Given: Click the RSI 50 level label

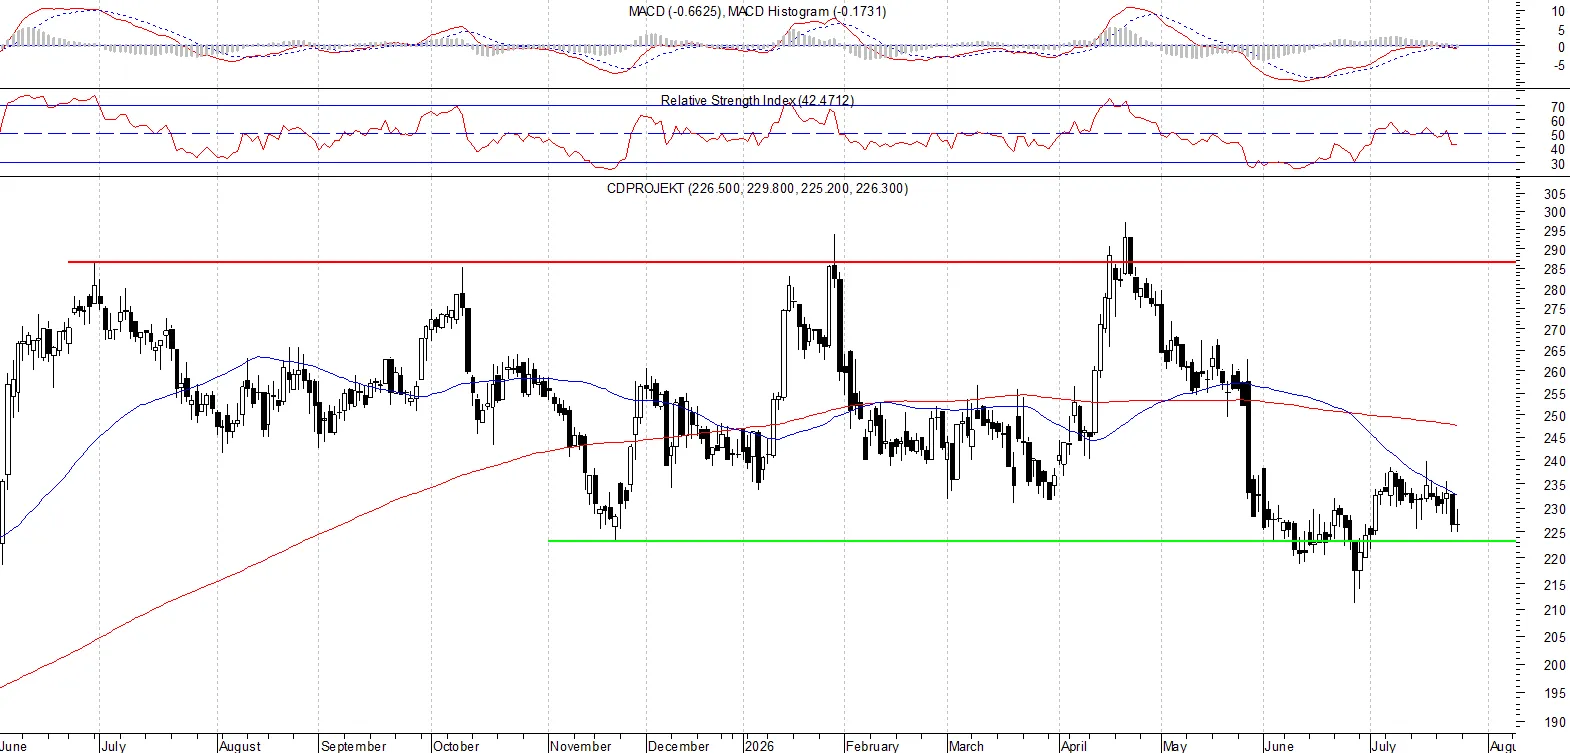Looking at the screenshot, I should [x=1558, y=135].
